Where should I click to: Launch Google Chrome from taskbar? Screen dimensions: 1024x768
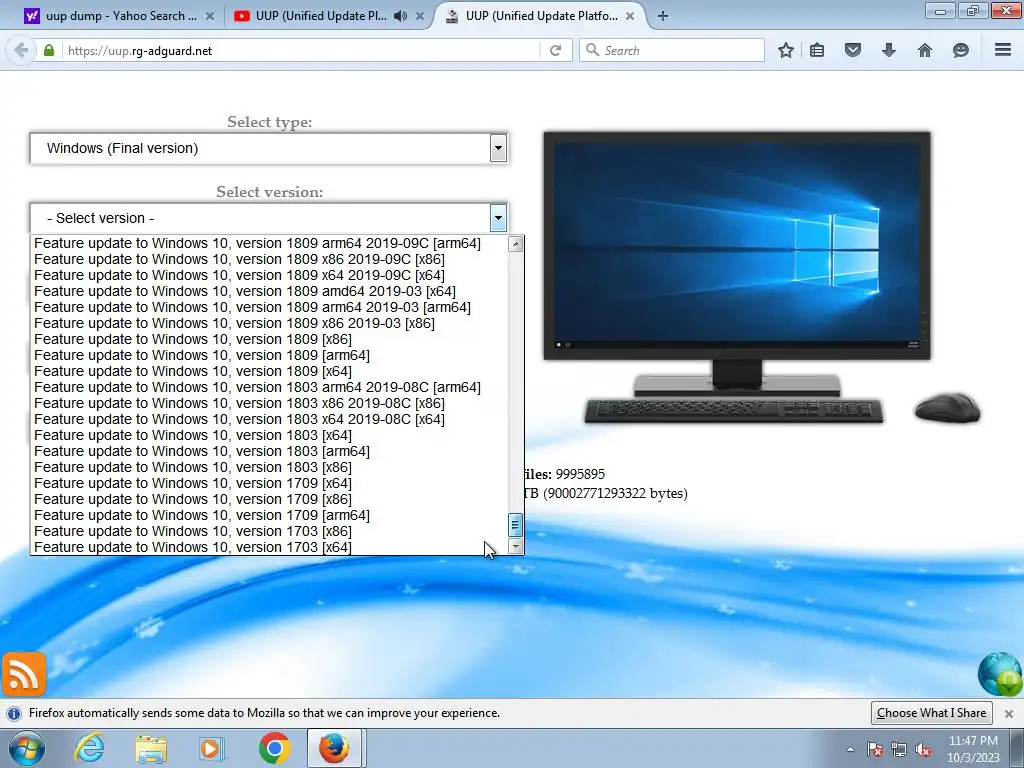coord(274,748)
